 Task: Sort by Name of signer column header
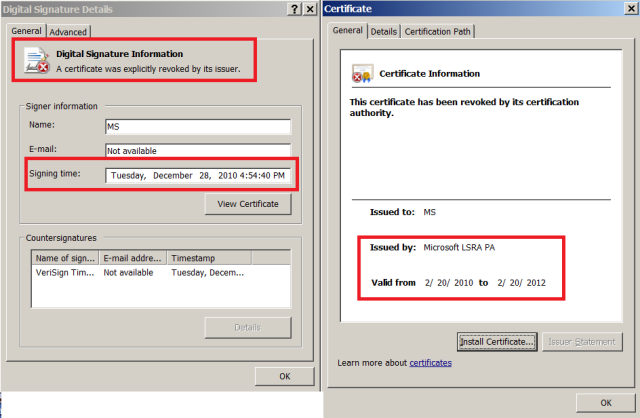(x=65, y=257)
